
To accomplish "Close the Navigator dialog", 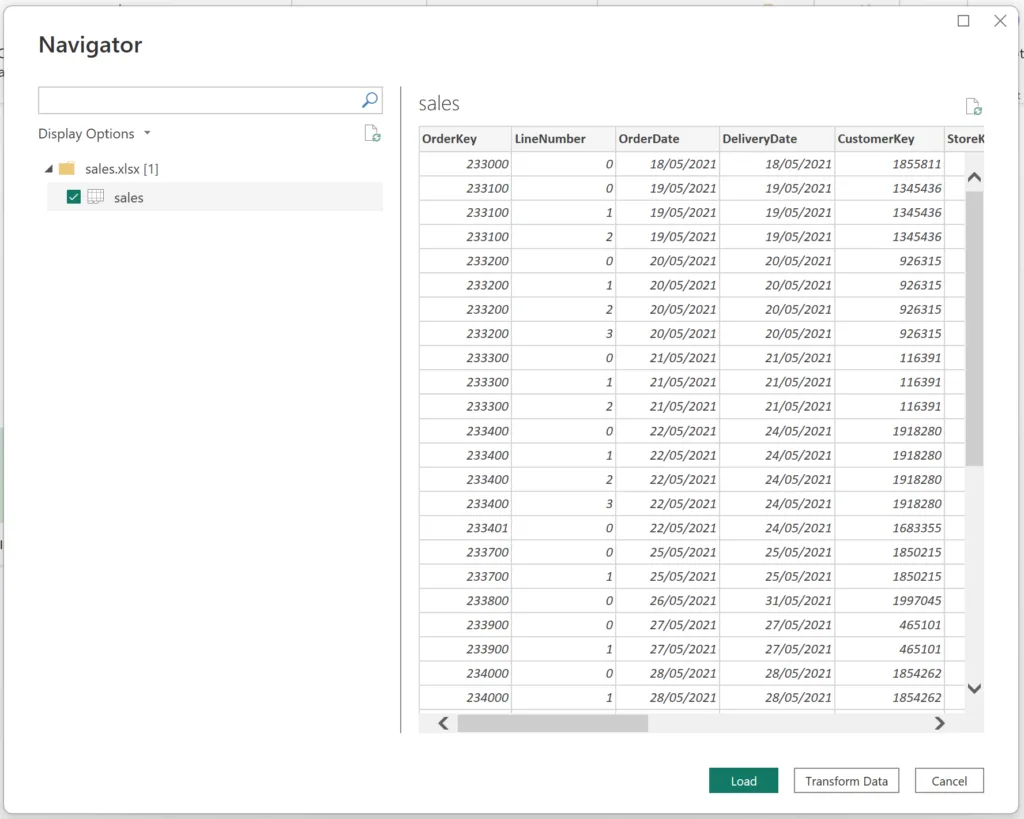I will tap(1000, 21).
